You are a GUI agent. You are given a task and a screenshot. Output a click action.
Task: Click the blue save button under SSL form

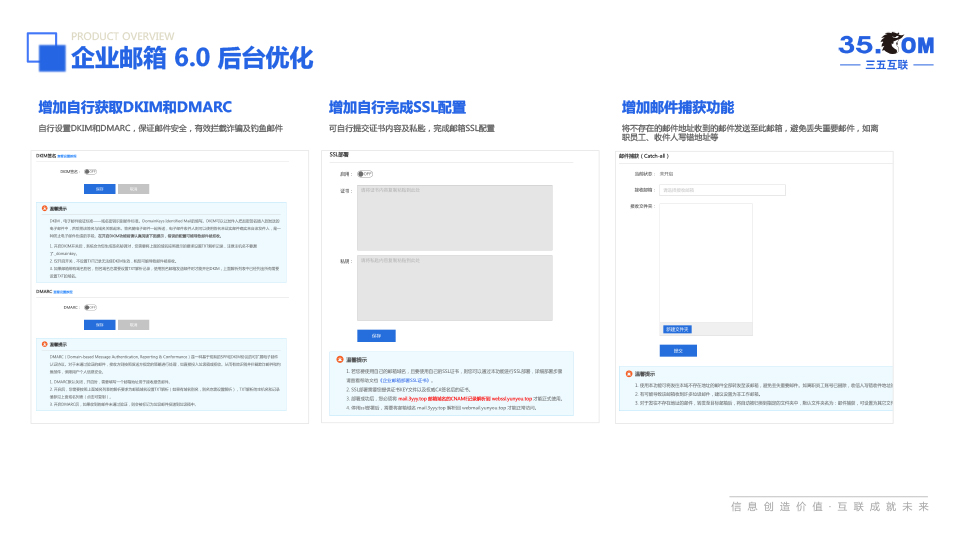point(376,336)
